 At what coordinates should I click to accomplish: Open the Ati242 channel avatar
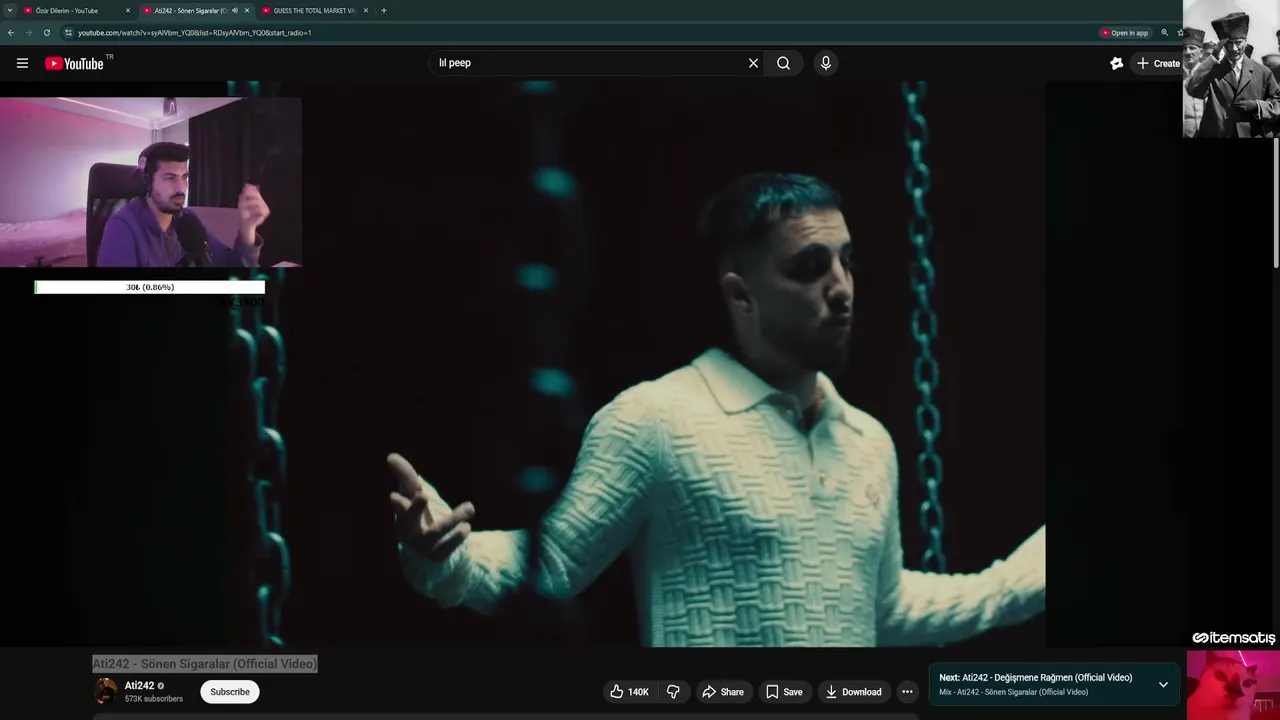tap(105, 691)
